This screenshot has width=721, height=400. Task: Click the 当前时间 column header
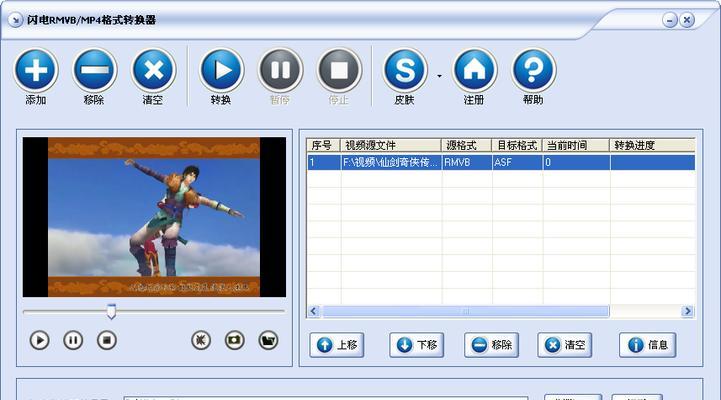pyautogui.click(x=576, y=145)
